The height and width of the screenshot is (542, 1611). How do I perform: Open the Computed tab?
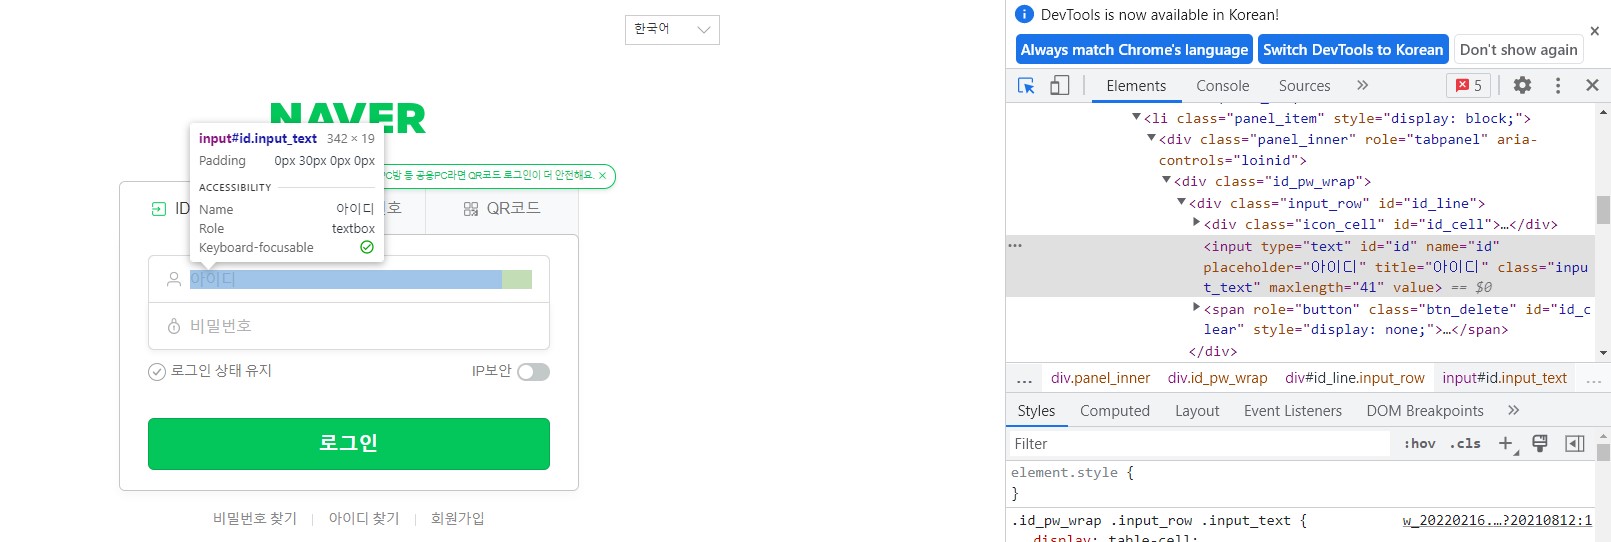1114,411
